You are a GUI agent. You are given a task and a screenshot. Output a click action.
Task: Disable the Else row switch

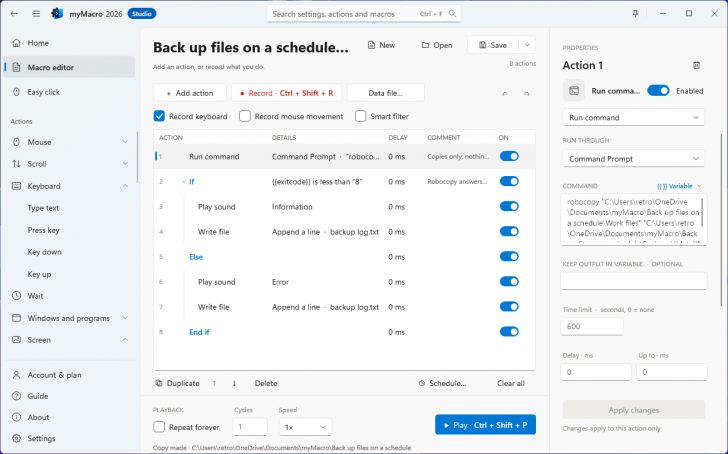click(509, 257)
